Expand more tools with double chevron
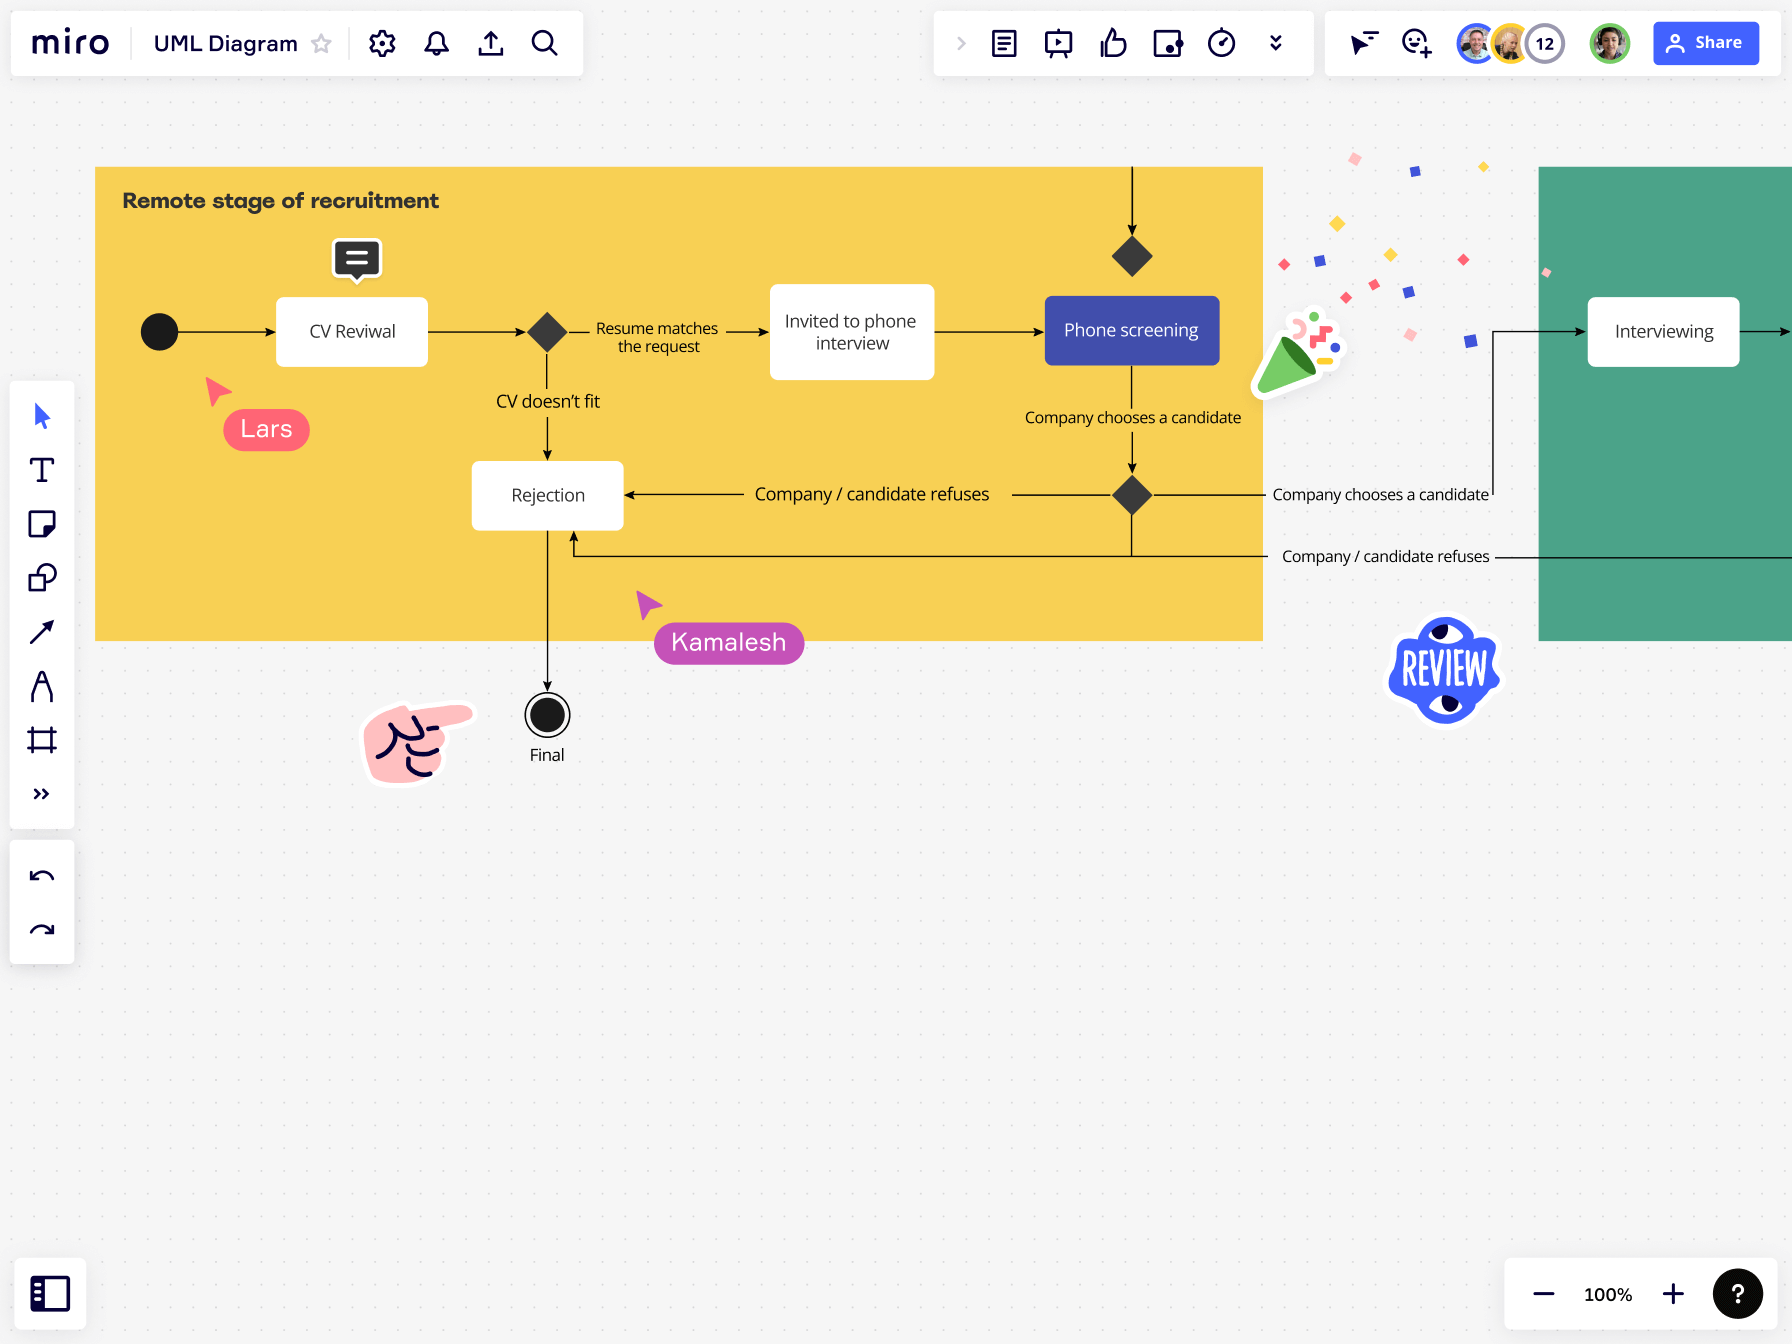The height and width of the screenshot is (1344, 1792). click(x=42, y=794)
